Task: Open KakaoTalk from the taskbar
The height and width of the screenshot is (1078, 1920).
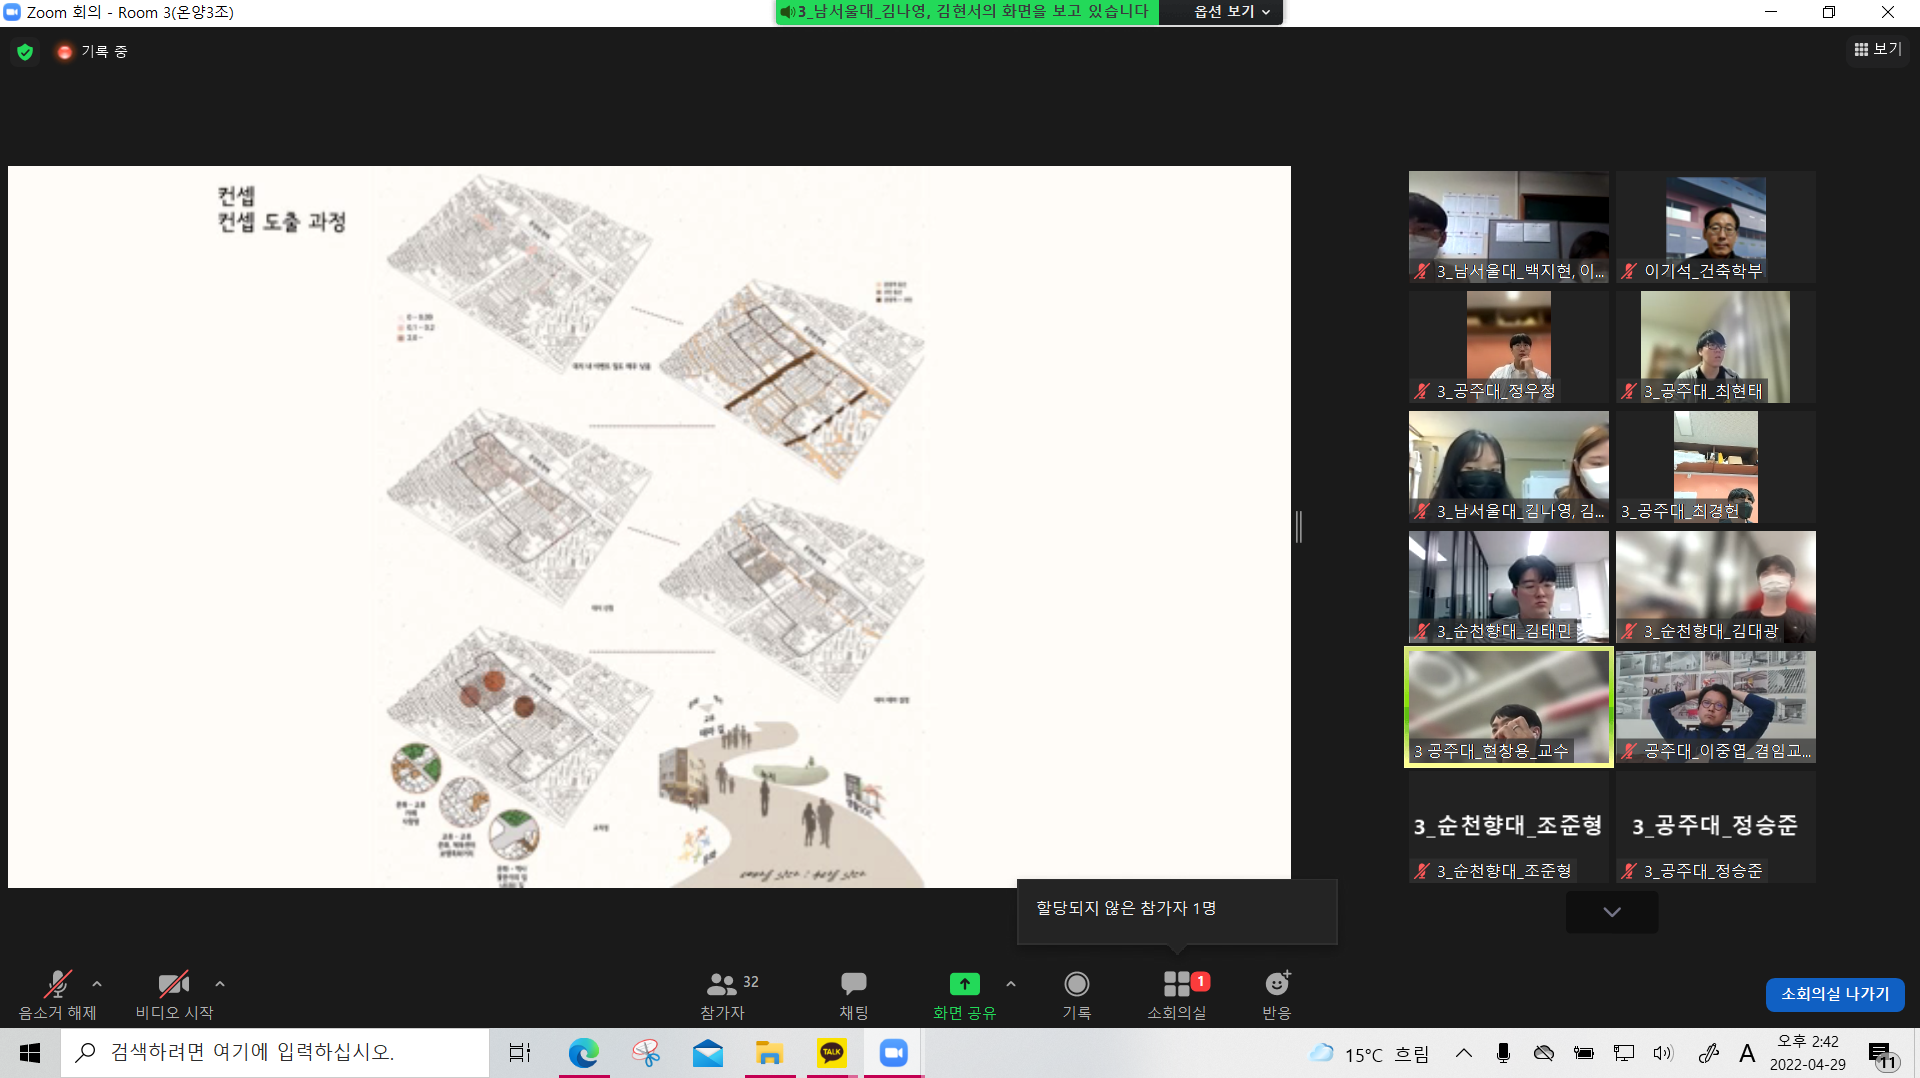Action: (832, 1052)
